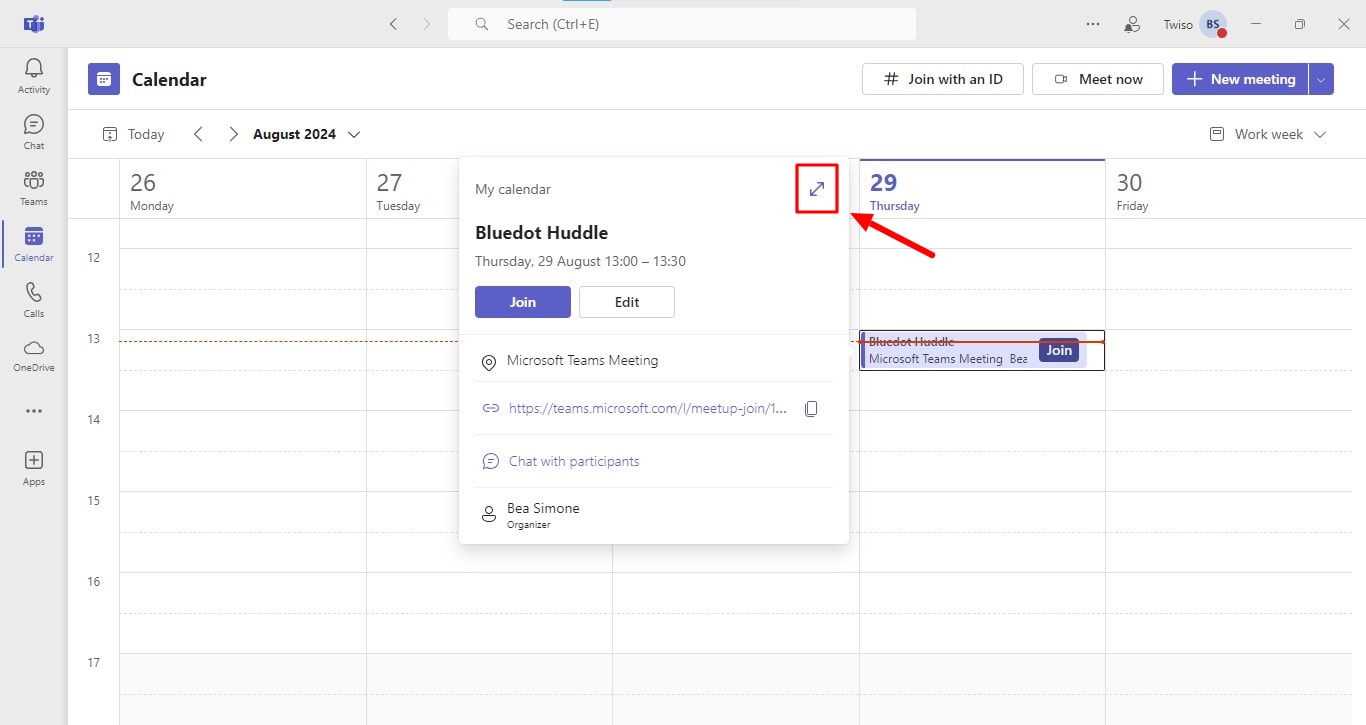Open the Apps store in sidebar

tap(34, 468)
